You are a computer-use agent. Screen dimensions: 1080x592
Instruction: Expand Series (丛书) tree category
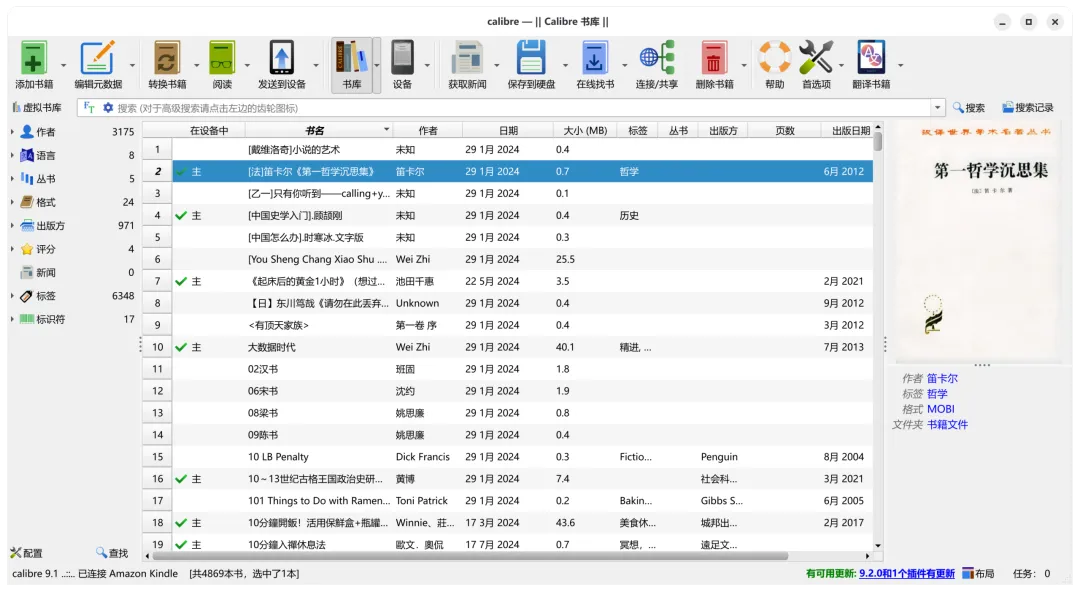coord(12,178)
